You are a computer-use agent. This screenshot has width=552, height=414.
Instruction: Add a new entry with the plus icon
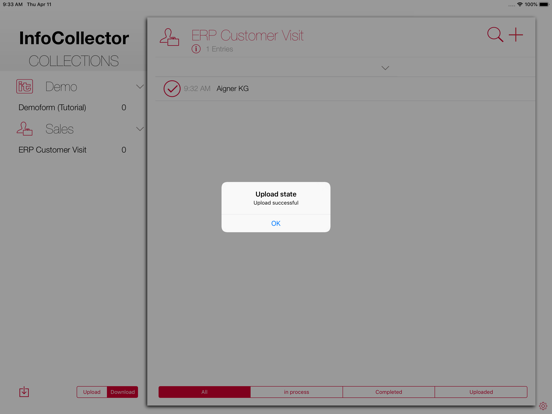(516, 34)
